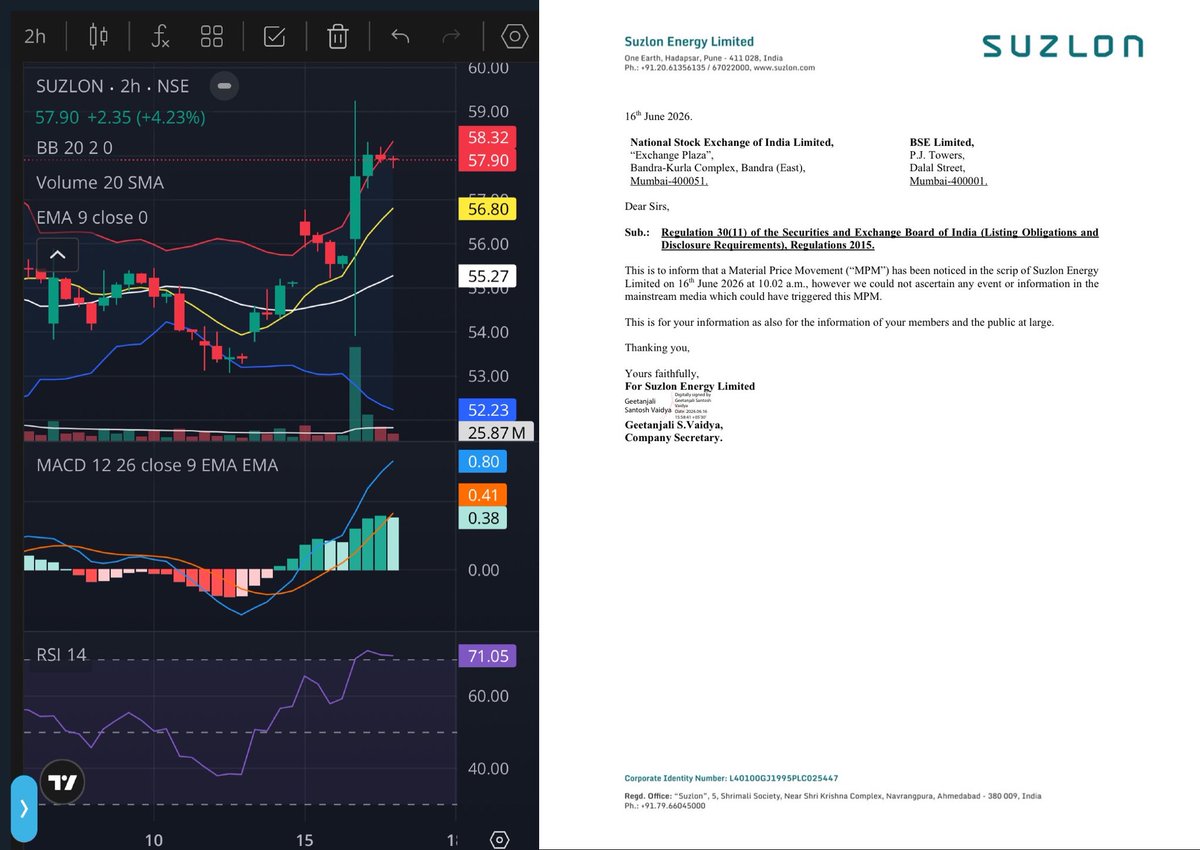Screen dimensions: 1200x850
Task: Click the 0.38 histogram value label
Action: 482,517
